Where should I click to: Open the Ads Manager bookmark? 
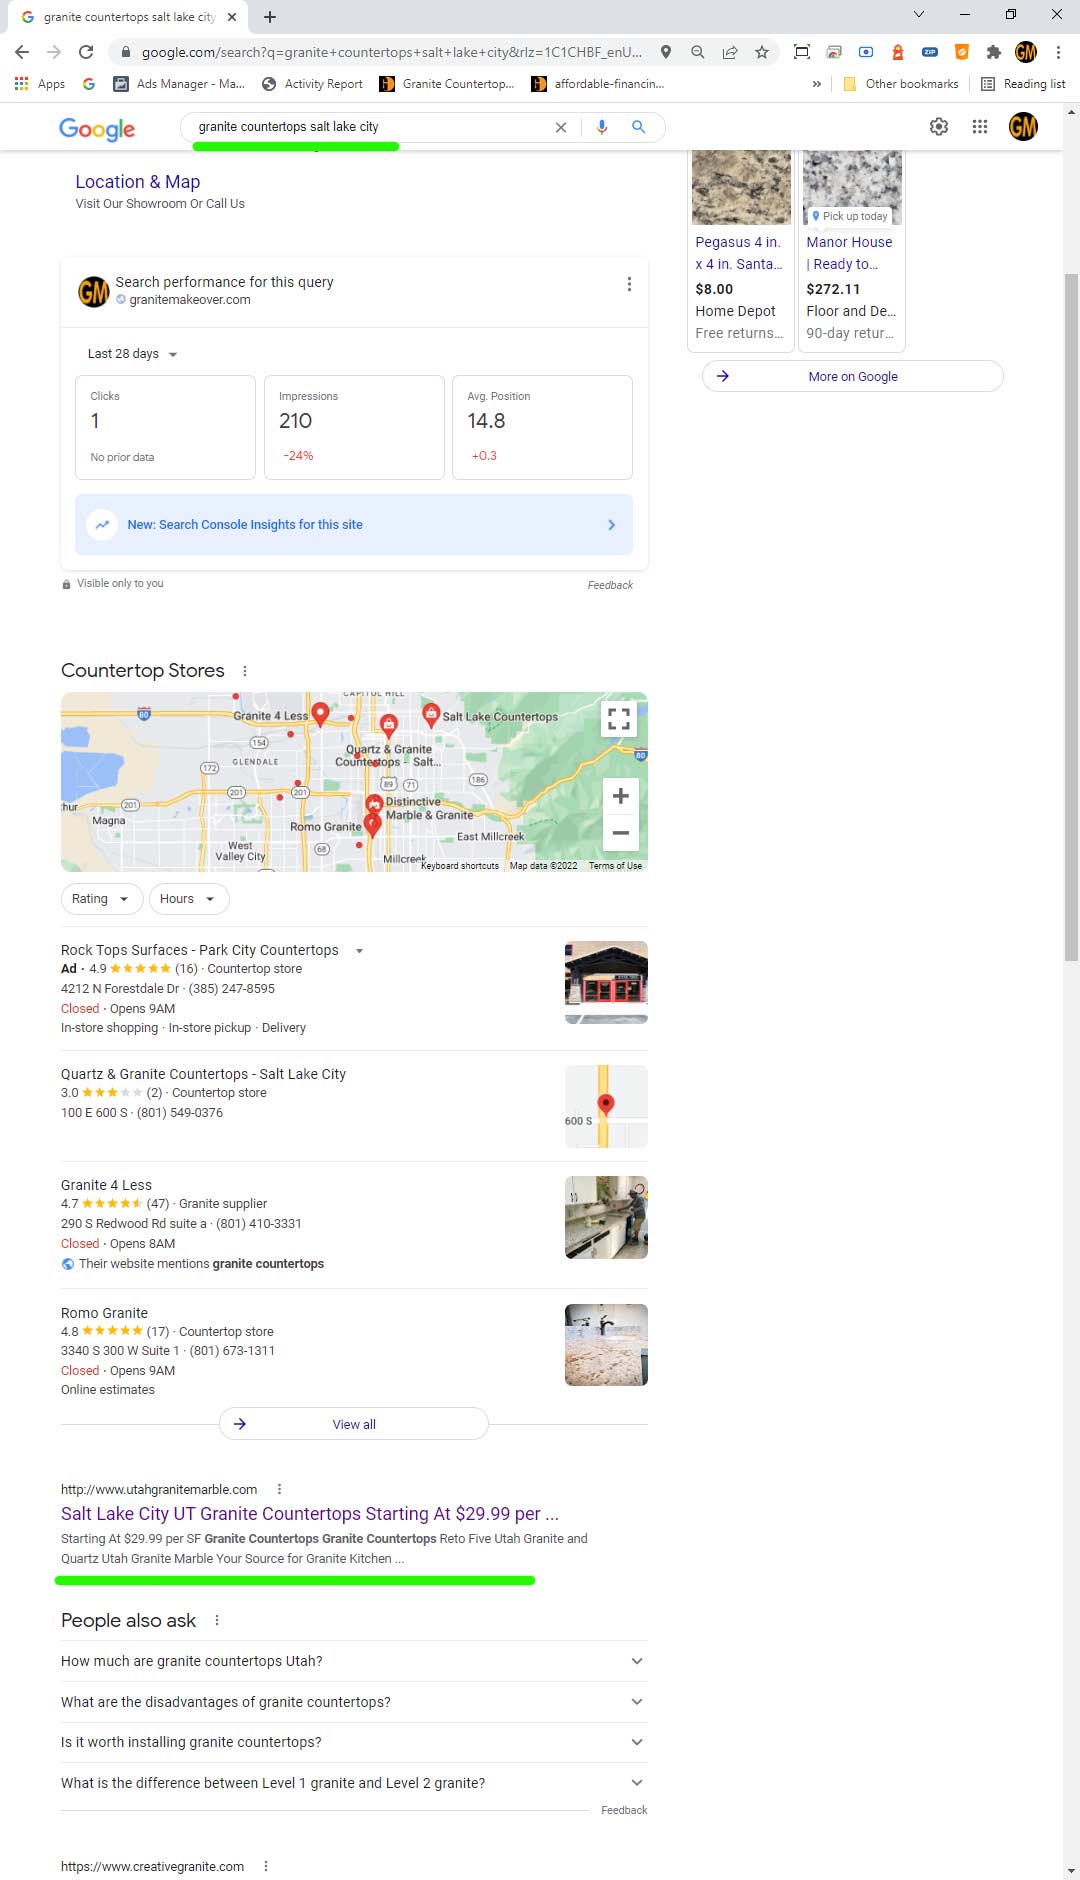pos(179,84)
